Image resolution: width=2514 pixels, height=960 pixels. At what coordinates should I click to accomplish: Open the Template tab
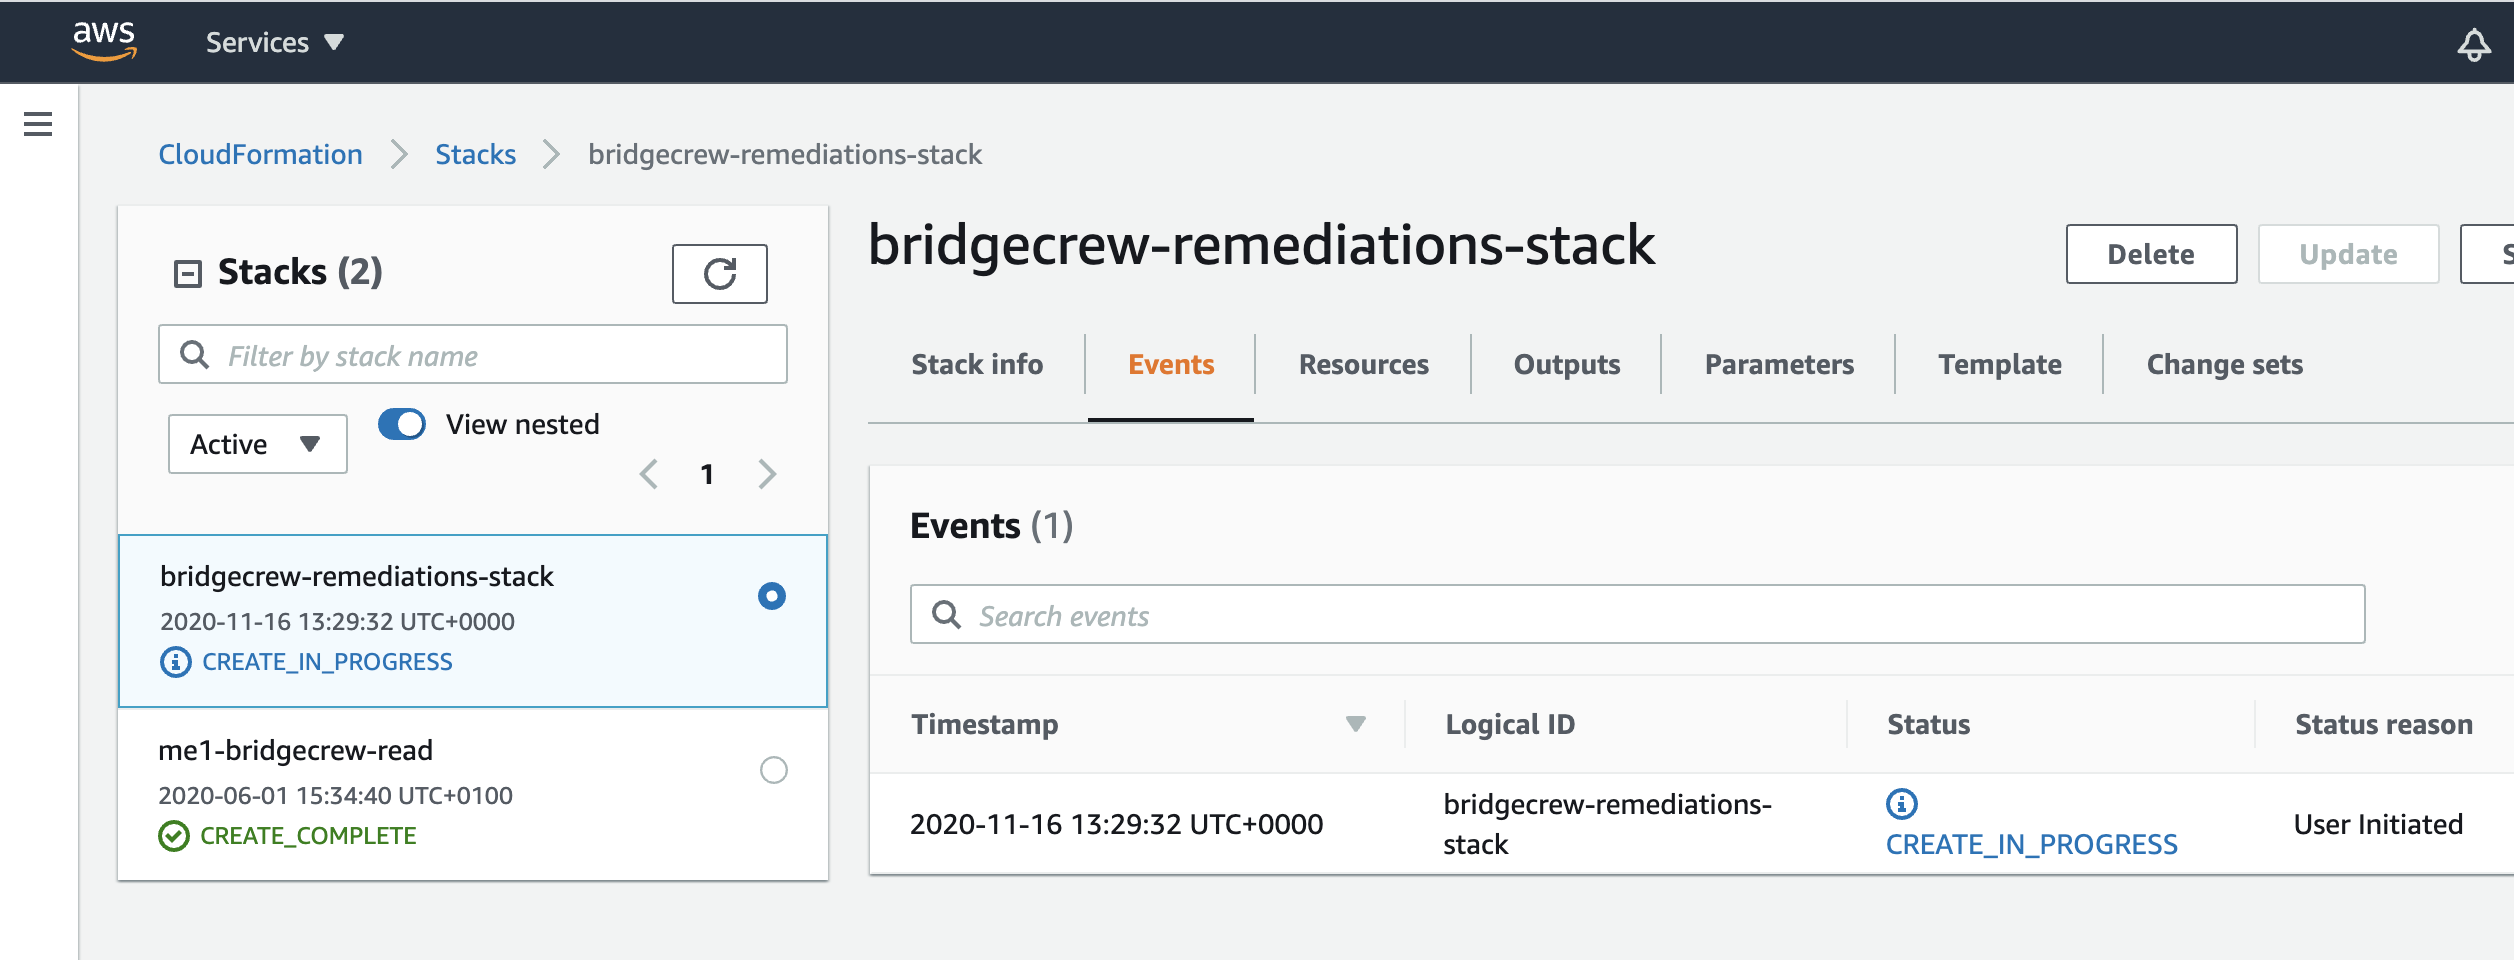pos(2000,365)
